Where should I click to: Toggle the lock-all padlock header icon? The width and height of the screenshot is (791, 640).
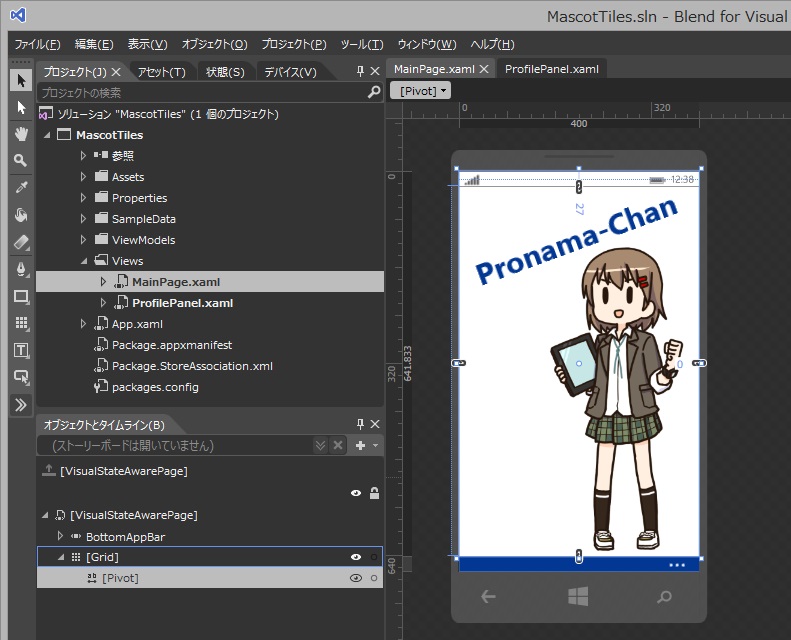(x=374, y=493)
